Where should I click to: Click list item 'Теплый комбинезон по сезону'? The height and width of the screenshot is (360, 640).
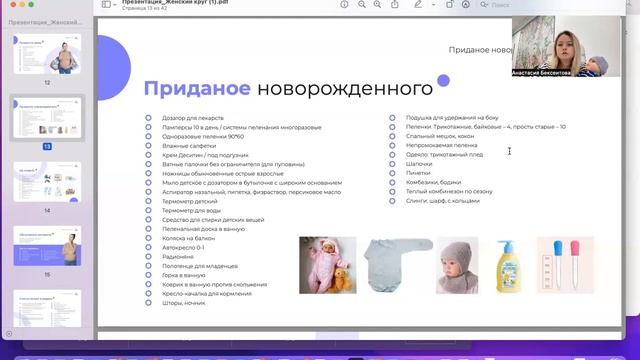pyautogui.click(x=449, y=191)
